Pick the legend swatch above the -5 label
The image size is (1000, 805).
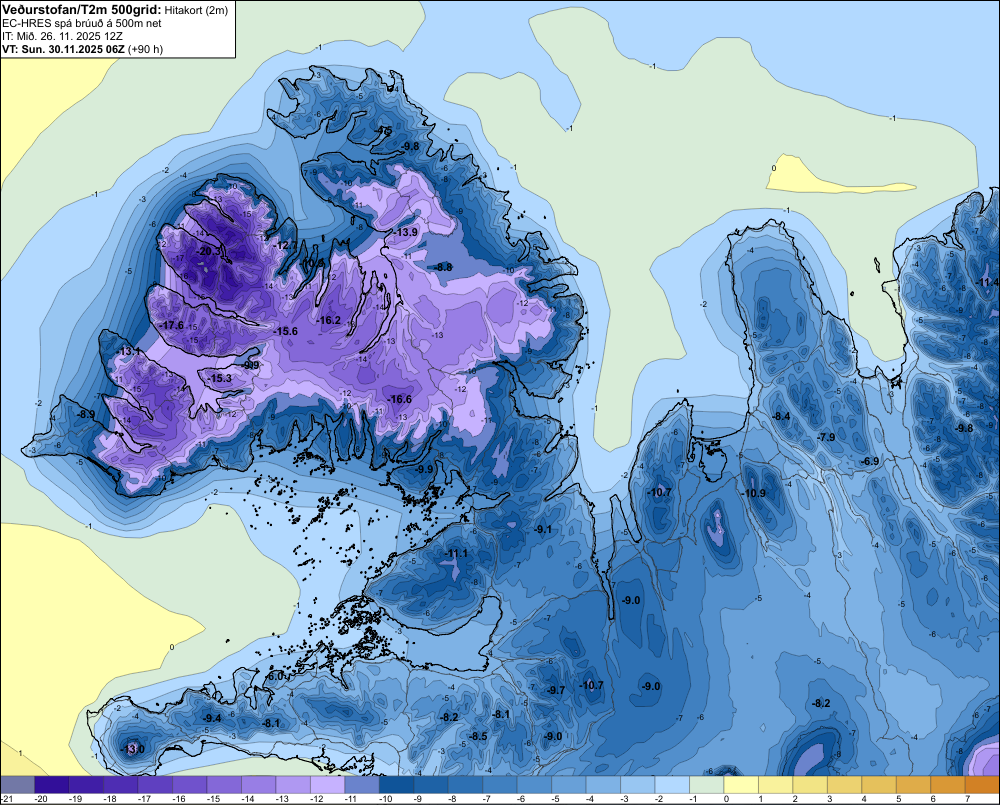(568, 784)
